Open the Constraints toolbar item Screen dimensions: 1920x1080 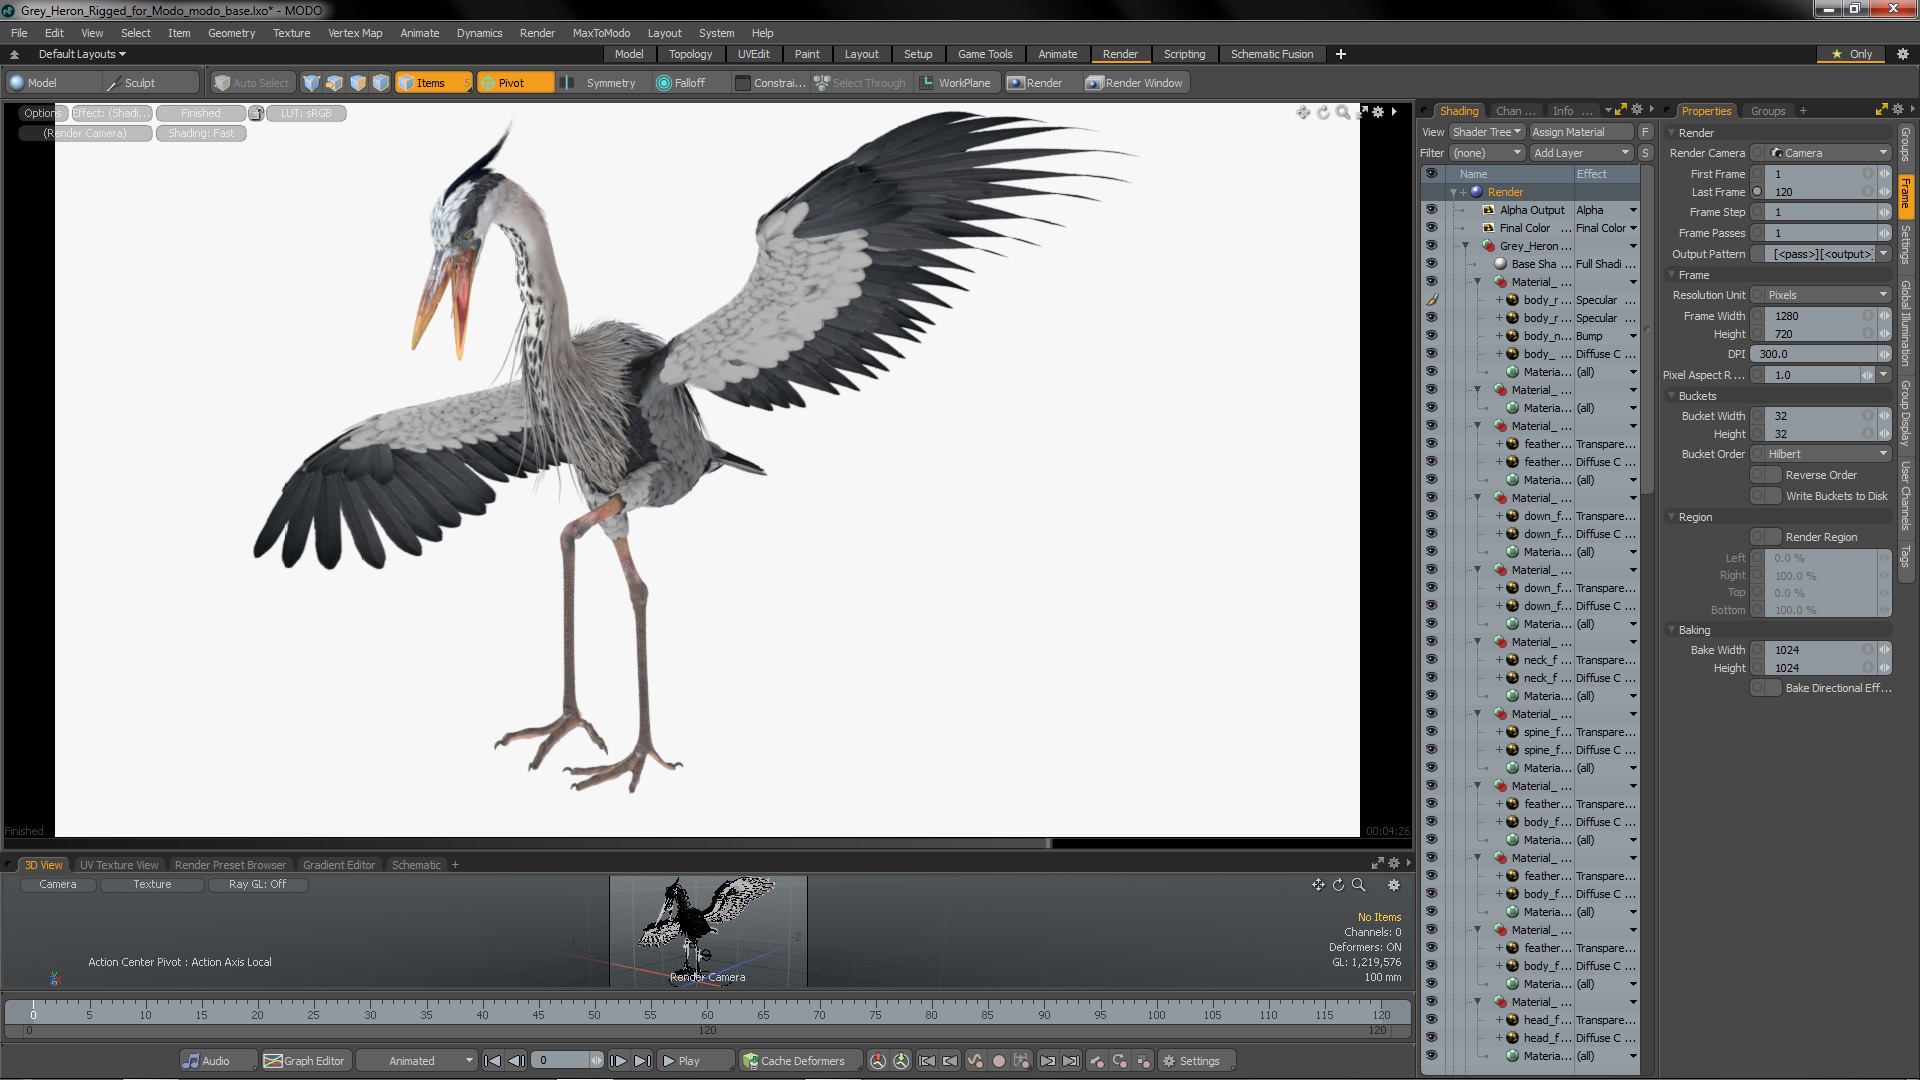[770, 83]
